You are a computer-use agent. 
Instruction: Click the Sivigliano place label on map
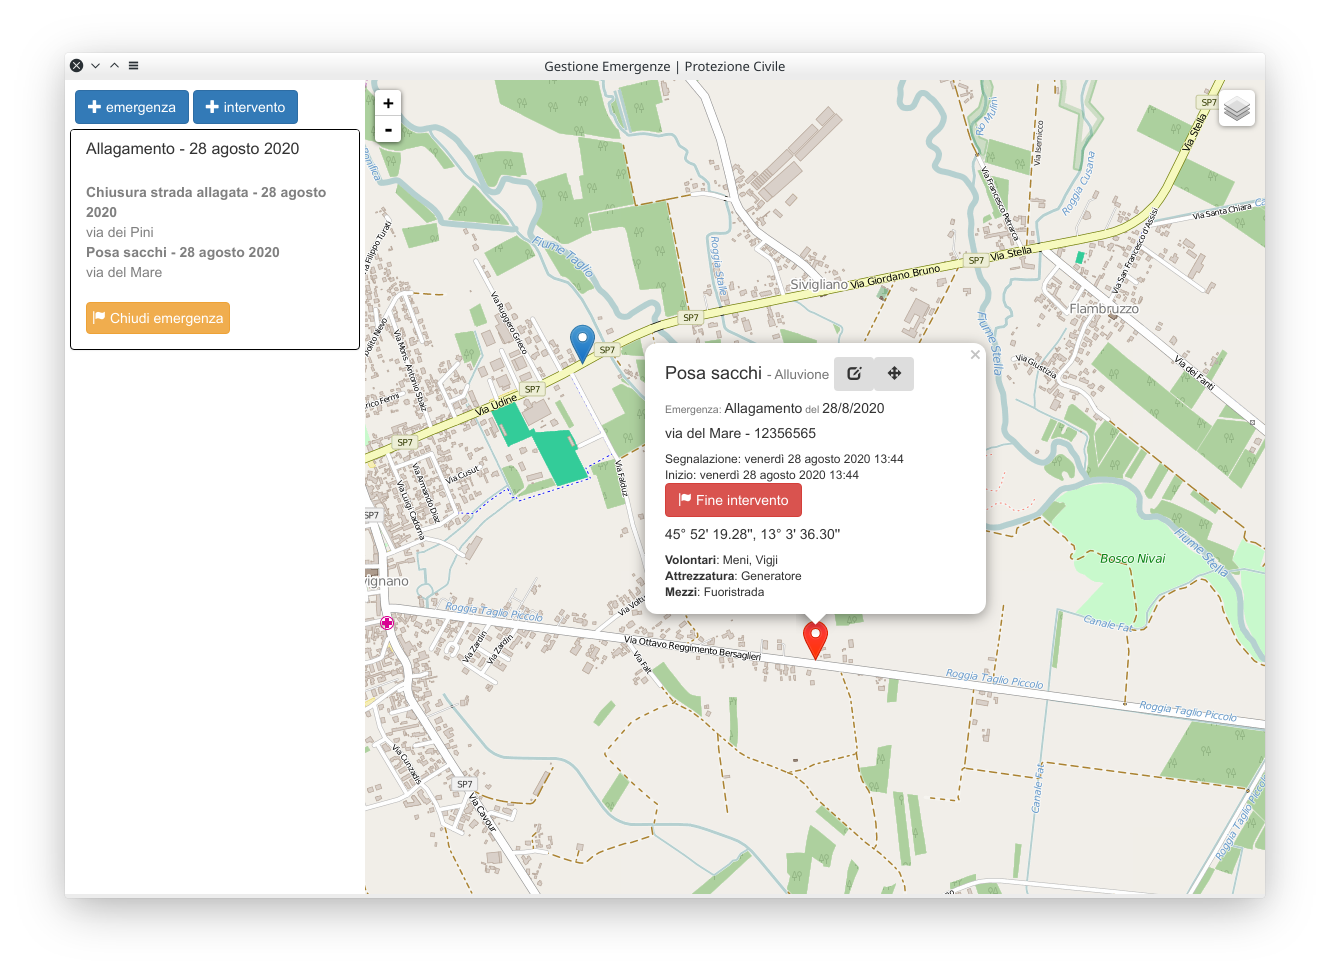(x=819, y=285)
